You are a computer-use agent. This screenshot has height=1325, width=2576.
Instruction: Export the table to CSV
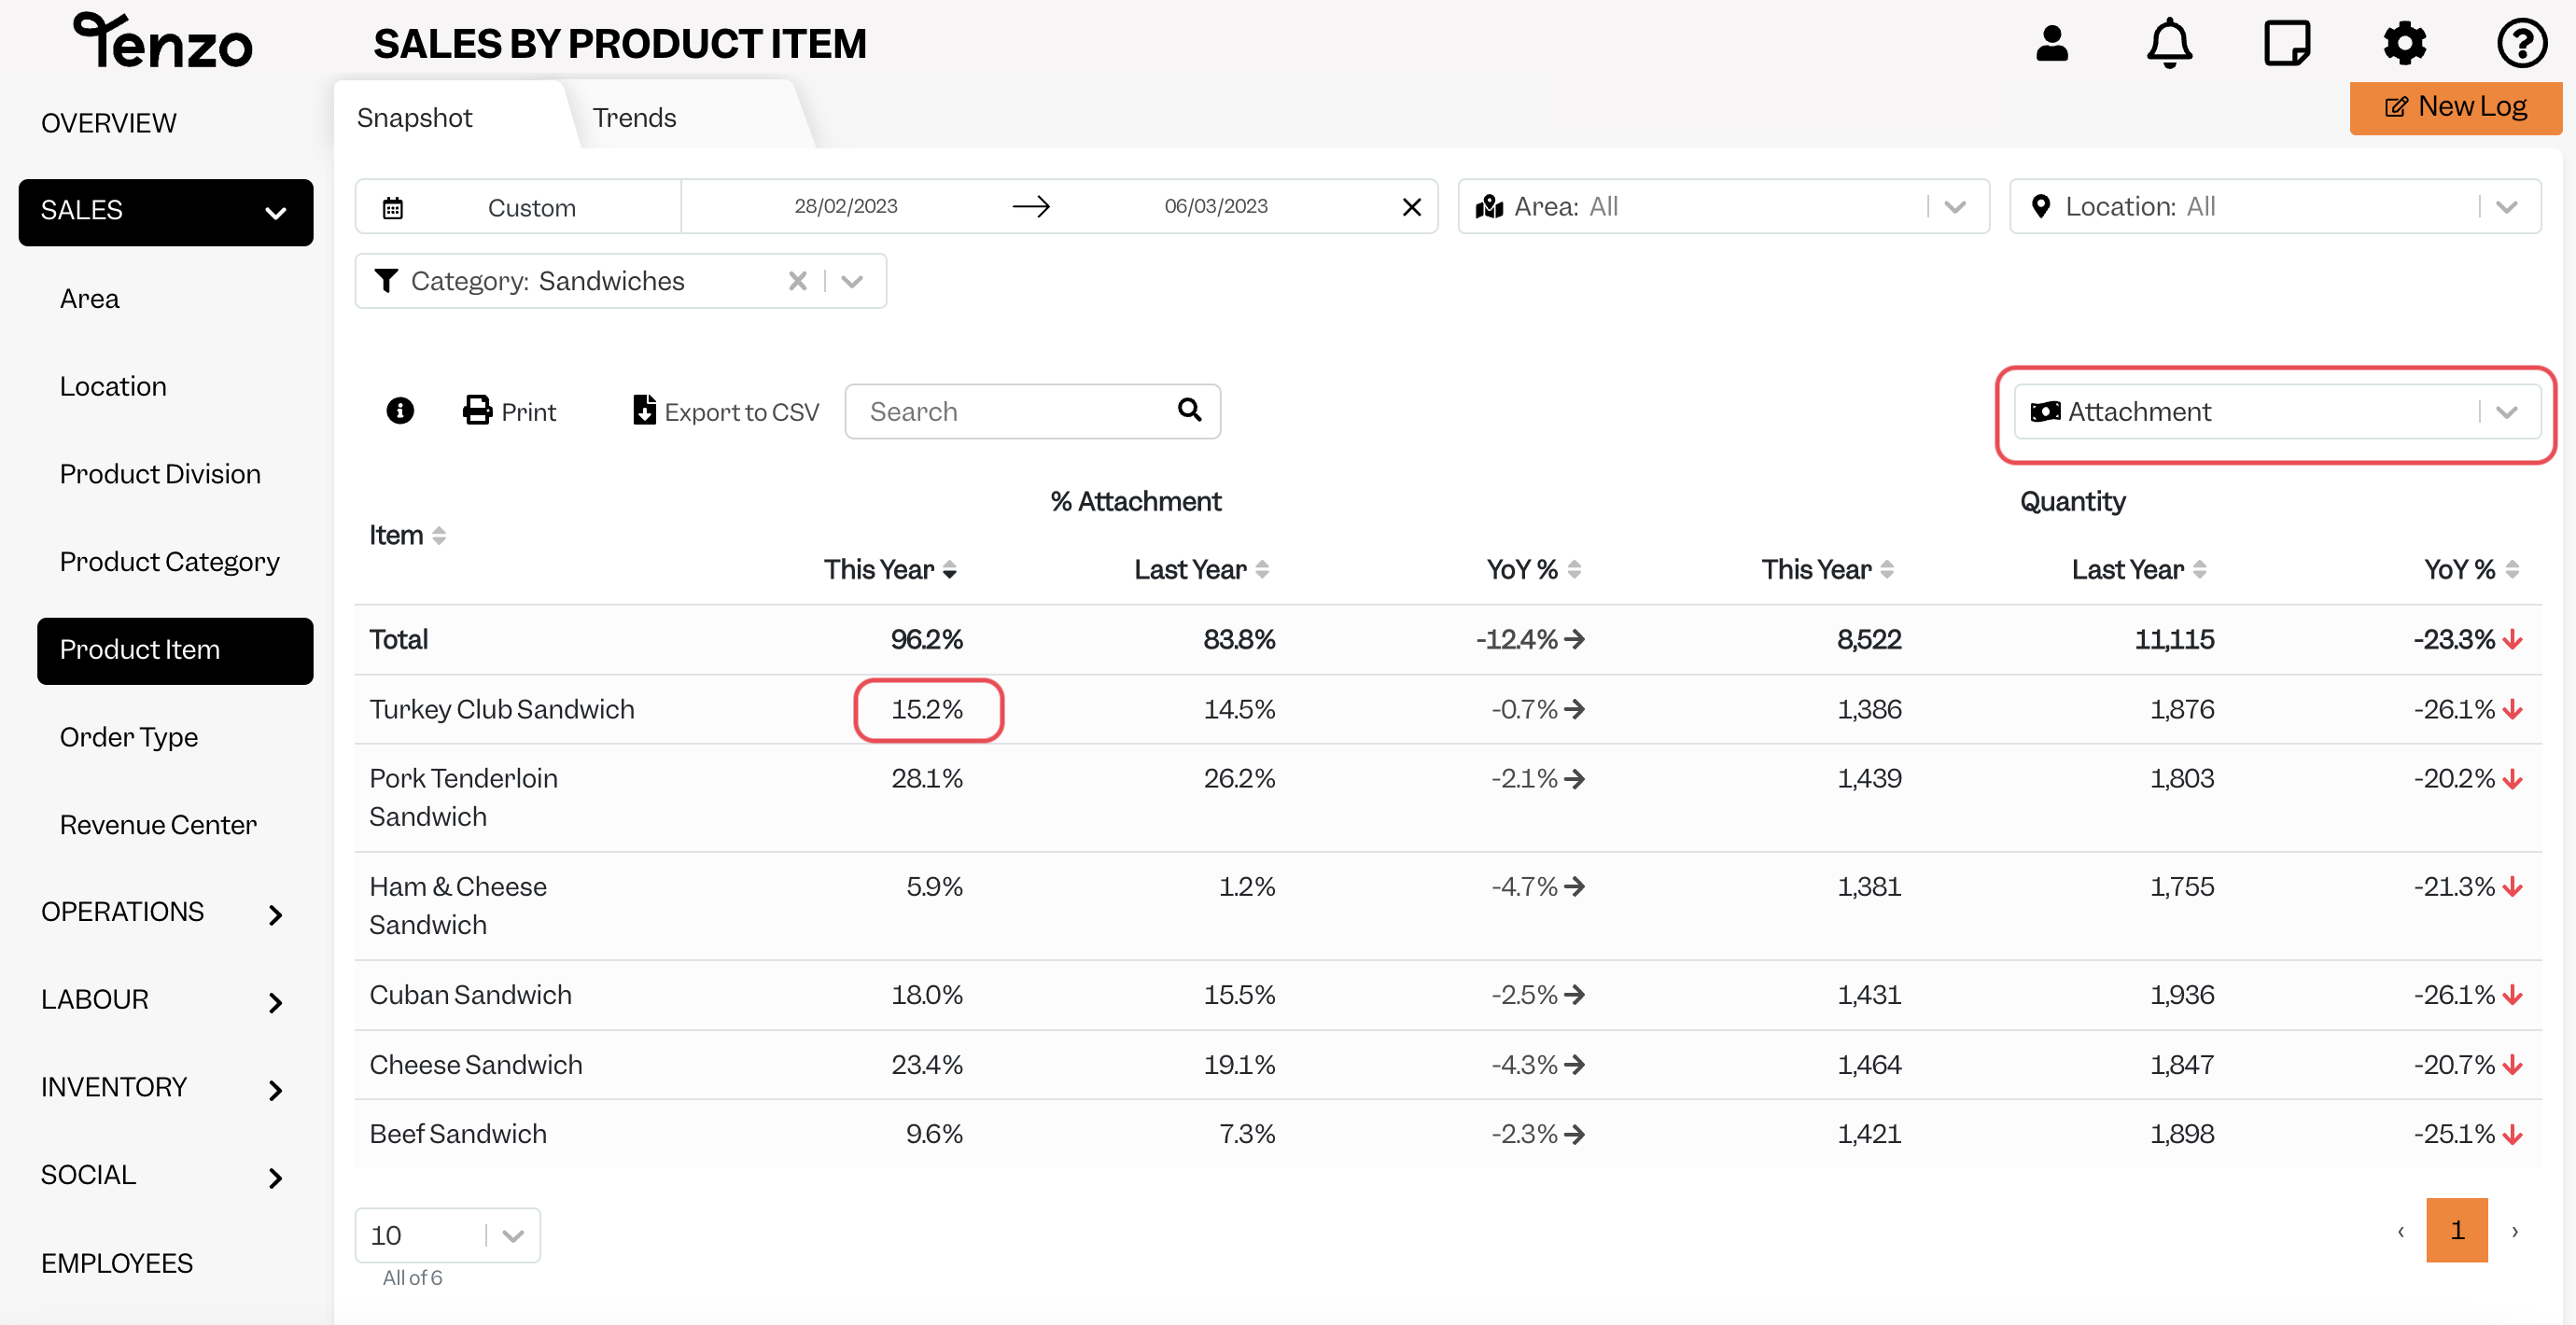pos(726,411)
